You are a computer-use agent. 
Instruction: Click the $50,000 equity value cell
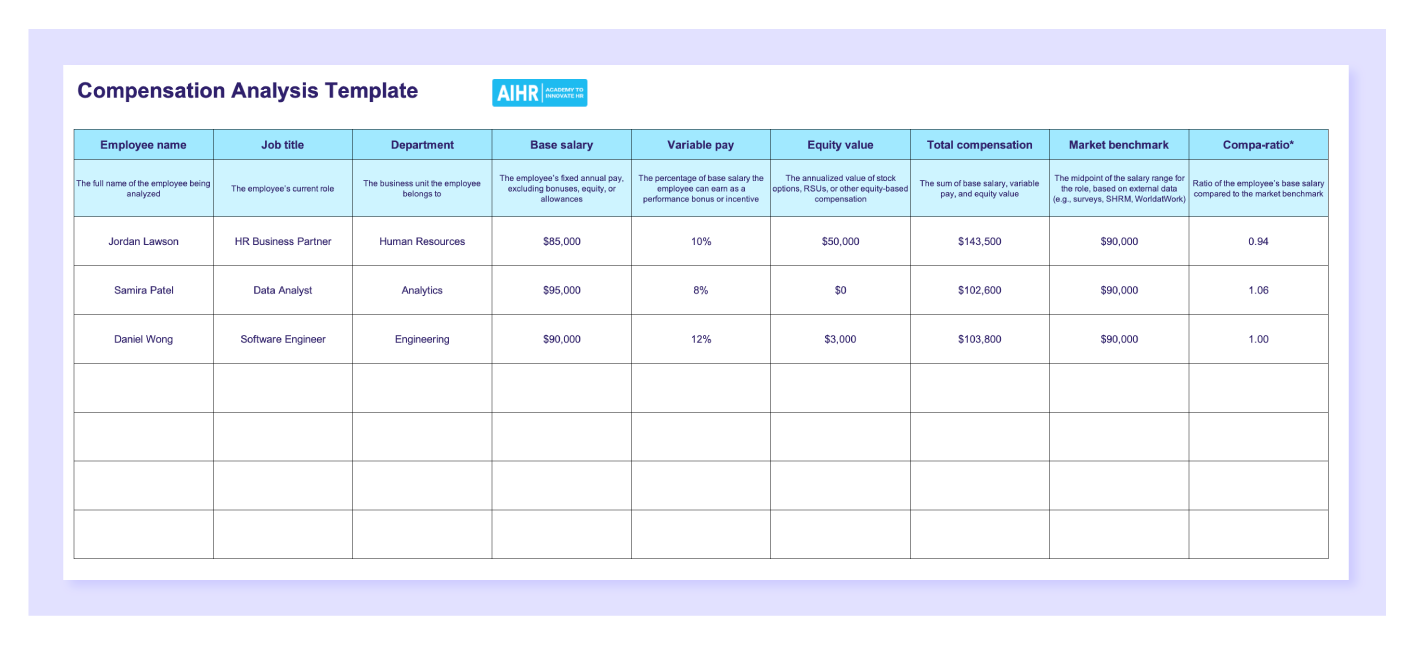840,241
